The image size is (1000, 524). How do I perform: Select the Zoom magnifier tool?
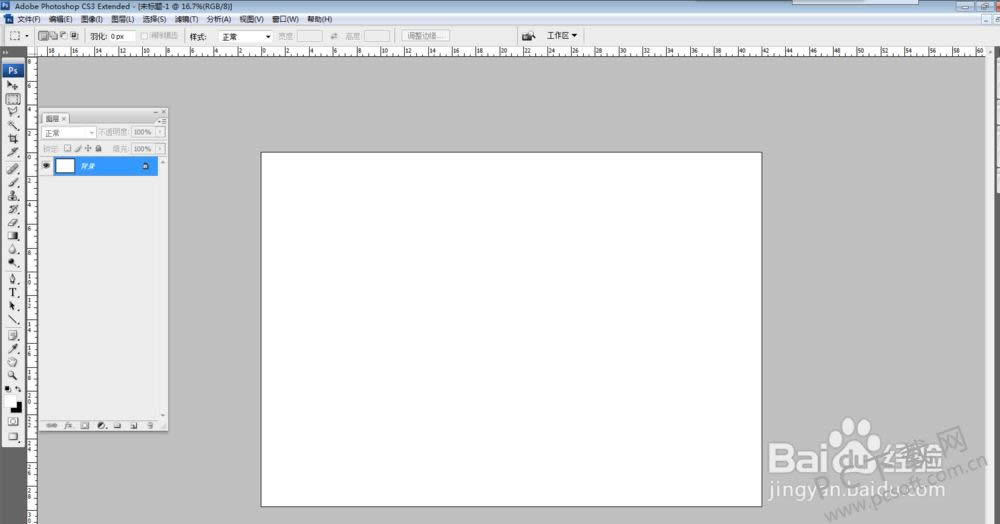(x=13, y=375)
